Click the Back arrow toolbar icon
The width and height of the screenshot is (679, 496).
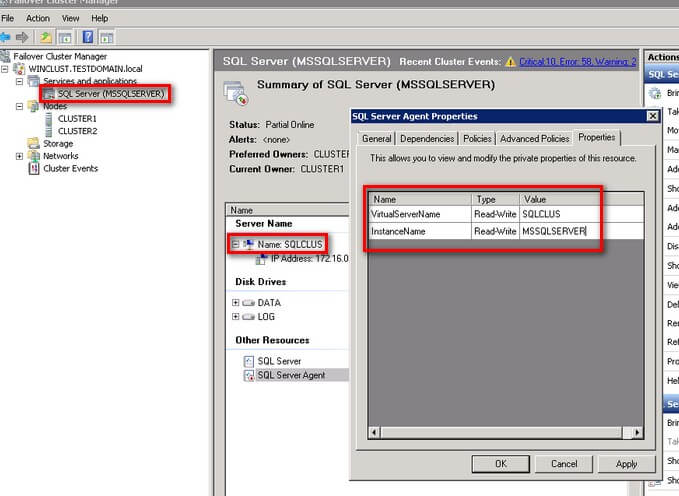pyautogui.click(x=5, y=38)
